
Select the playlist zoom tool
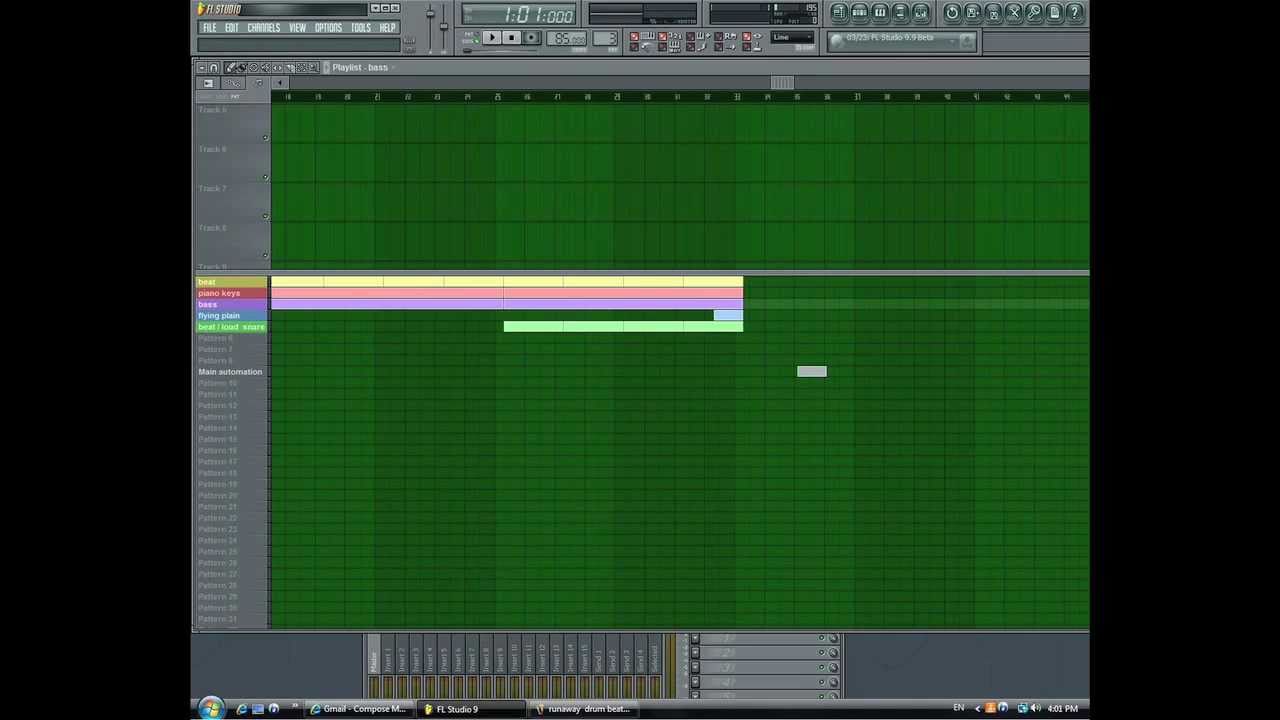tap(313, 67)
